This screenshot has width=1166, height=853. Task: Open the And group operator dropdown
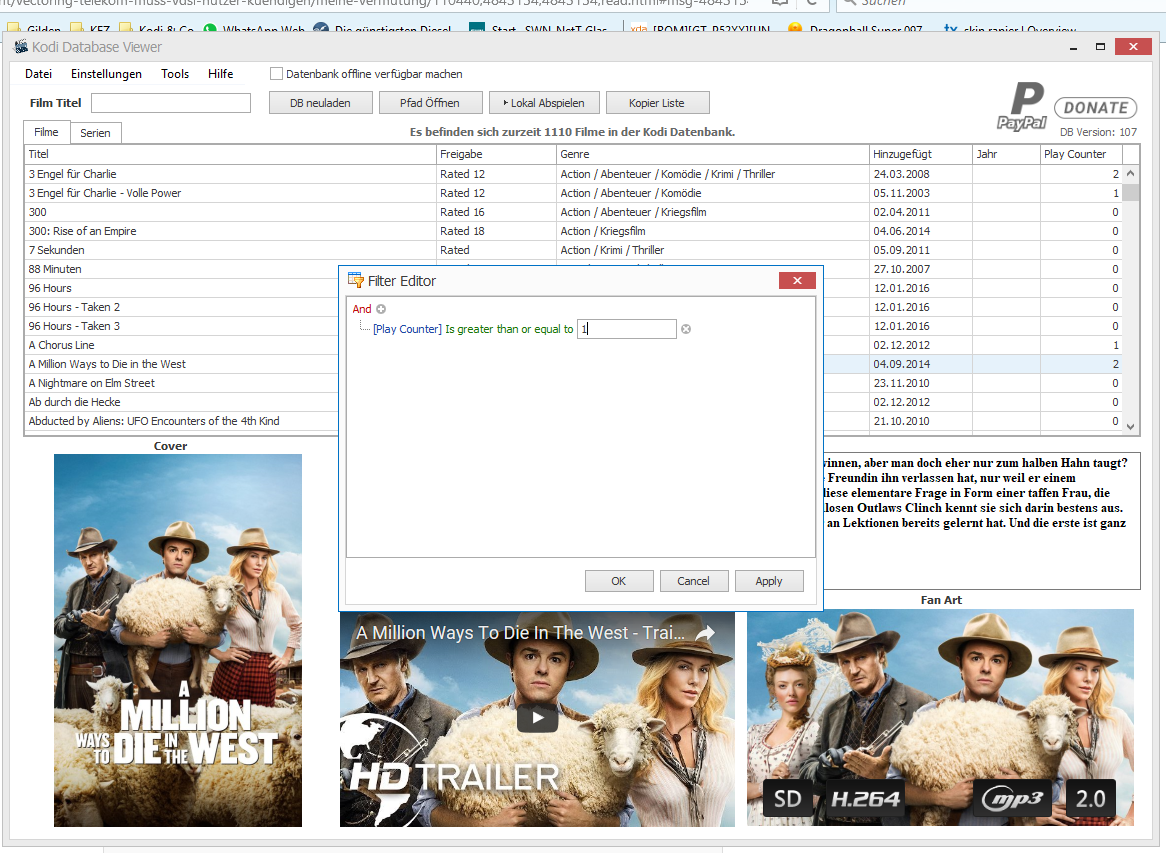pyautogui.click(x=362, y=309)
